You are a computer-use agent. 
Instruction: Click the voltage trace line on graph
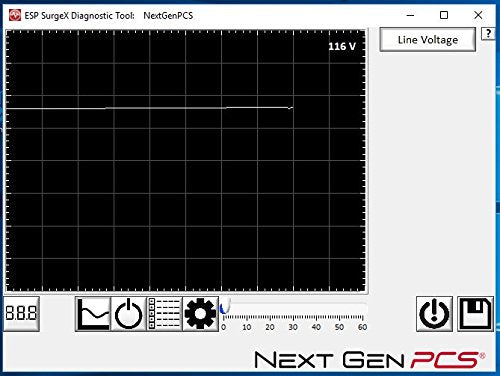tap(149, 108)
